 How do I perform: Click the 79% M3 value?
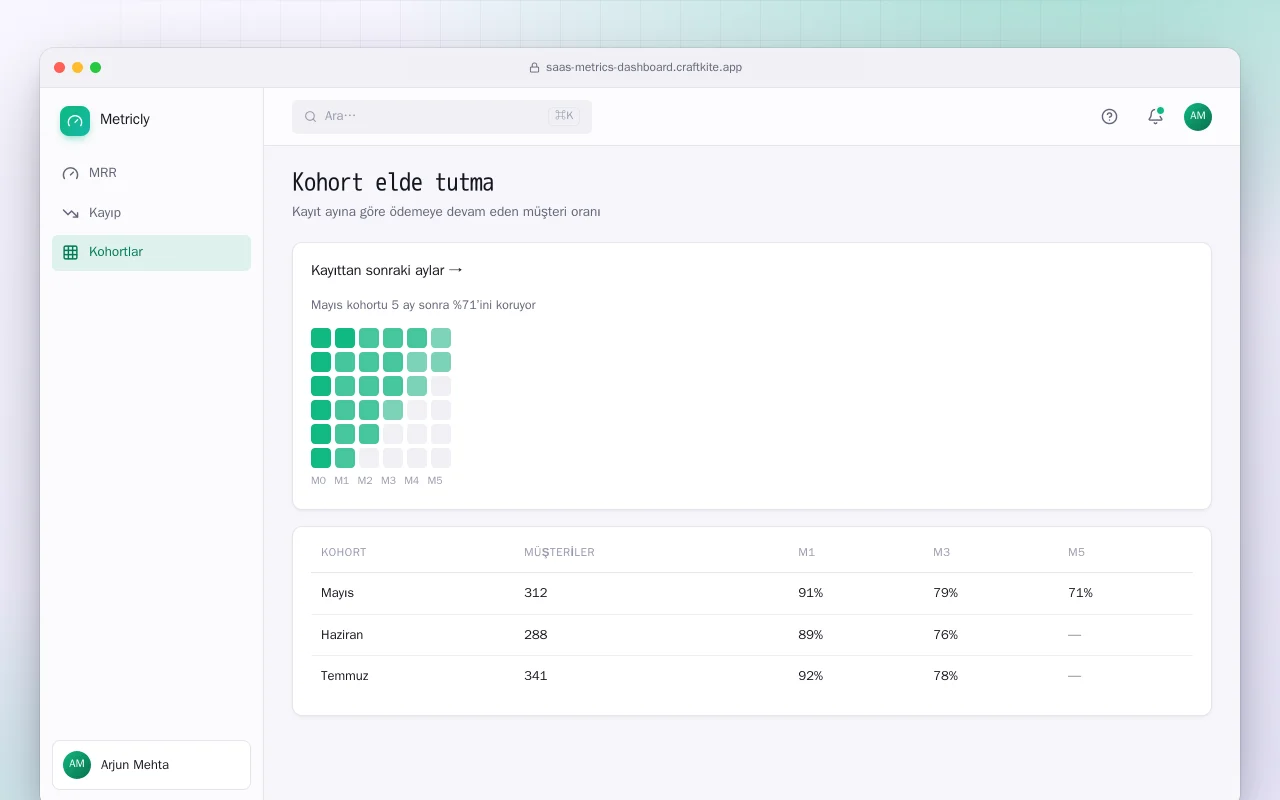(x=946, y=593)
